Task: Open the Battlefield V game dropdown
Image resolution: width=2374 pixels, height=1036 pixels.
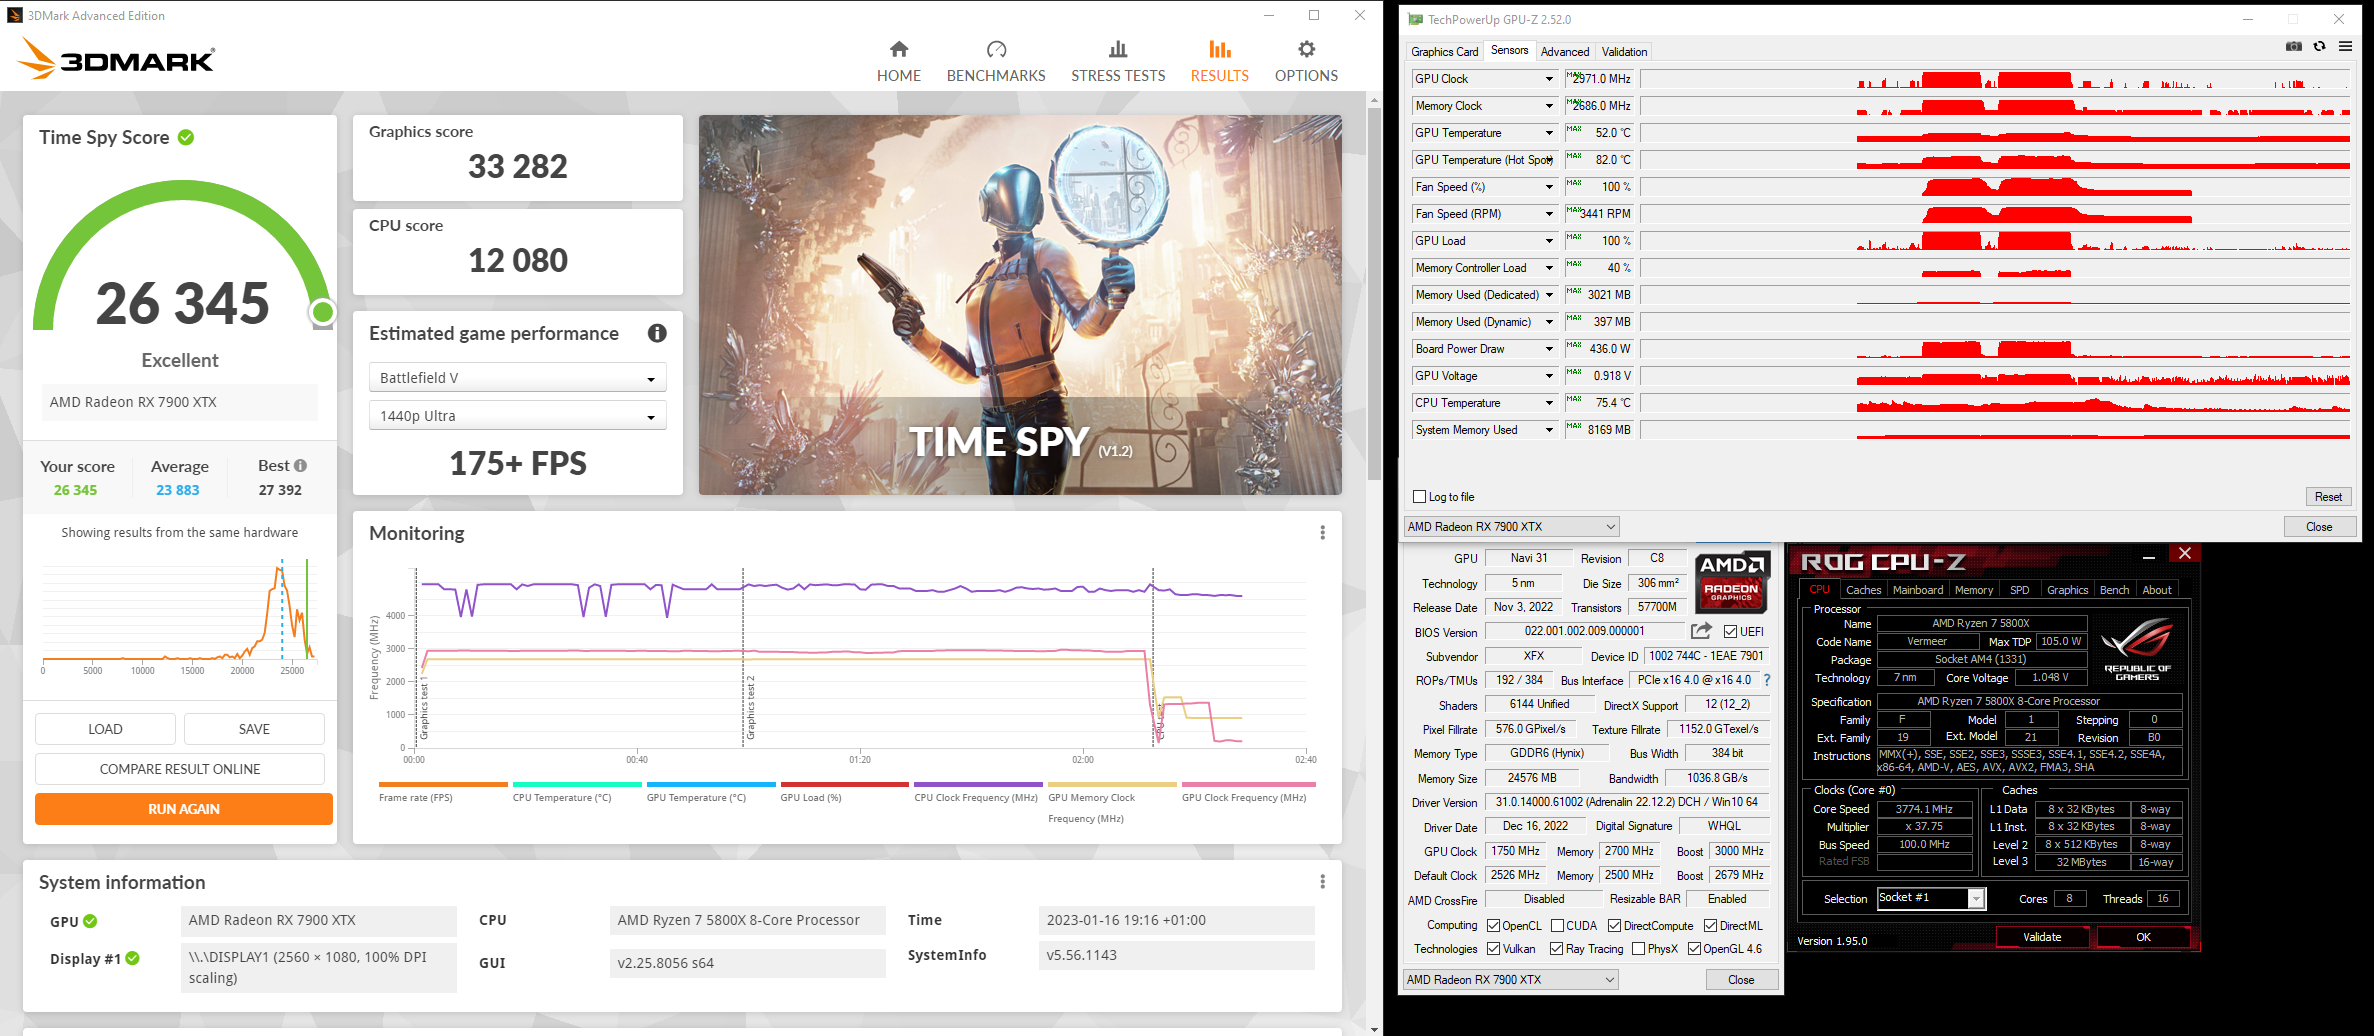Action: 517,378
